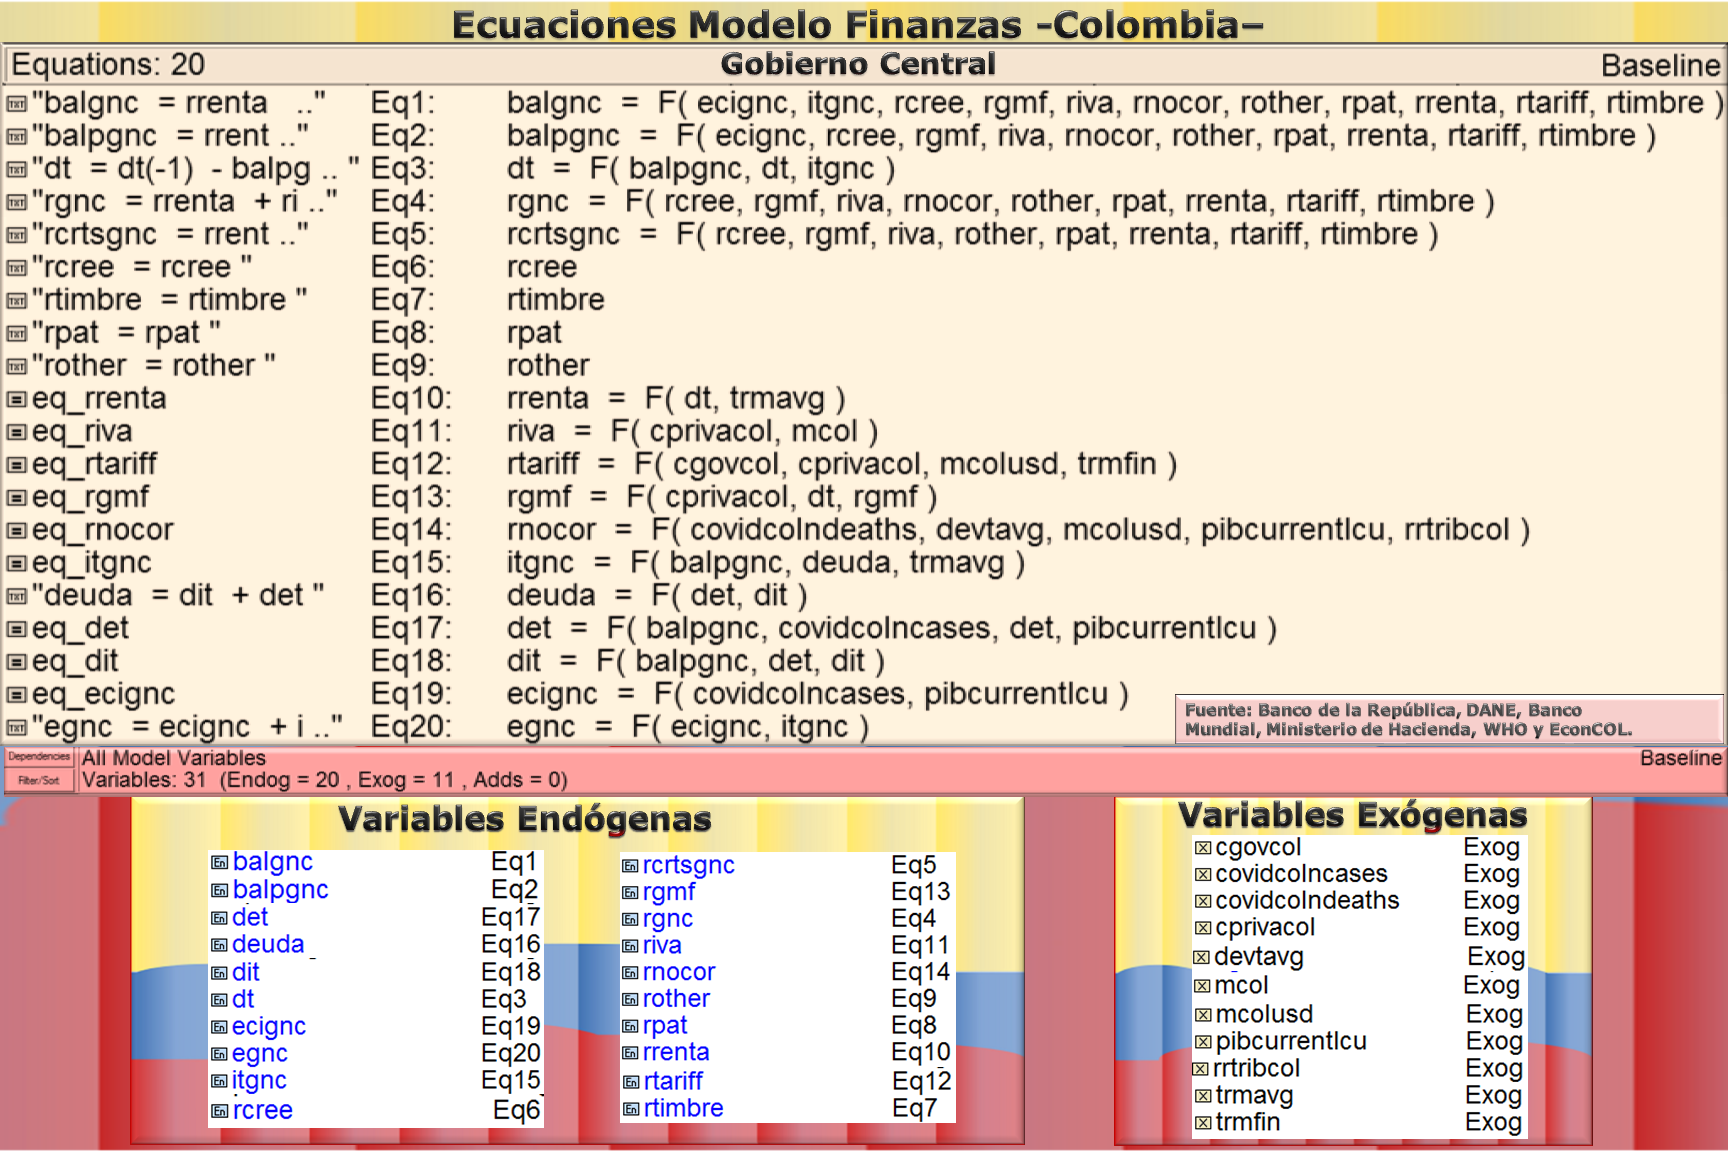Image resolution: width=1728 pixels, height=1152 pixels.
Task: Click the equation icon next to eq_rnocor
Action: pos(16,531)
